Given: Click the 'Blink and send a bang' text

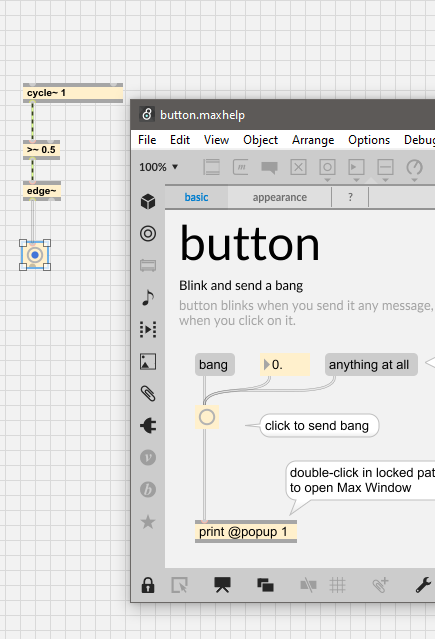Looking at the screenshot, I should (241, 286).
